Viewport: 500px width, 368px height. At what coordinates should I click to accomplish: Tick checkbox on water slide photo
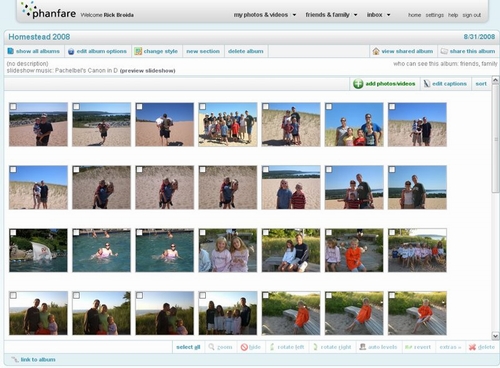(x=13, y=232)
